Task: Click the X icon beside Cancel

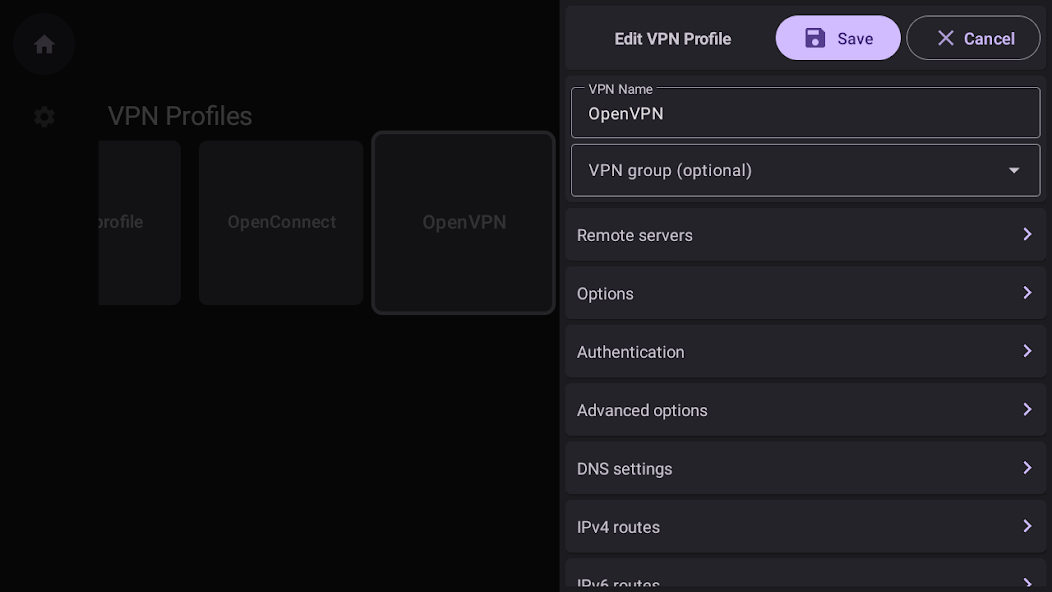Action: pos(945,38)
